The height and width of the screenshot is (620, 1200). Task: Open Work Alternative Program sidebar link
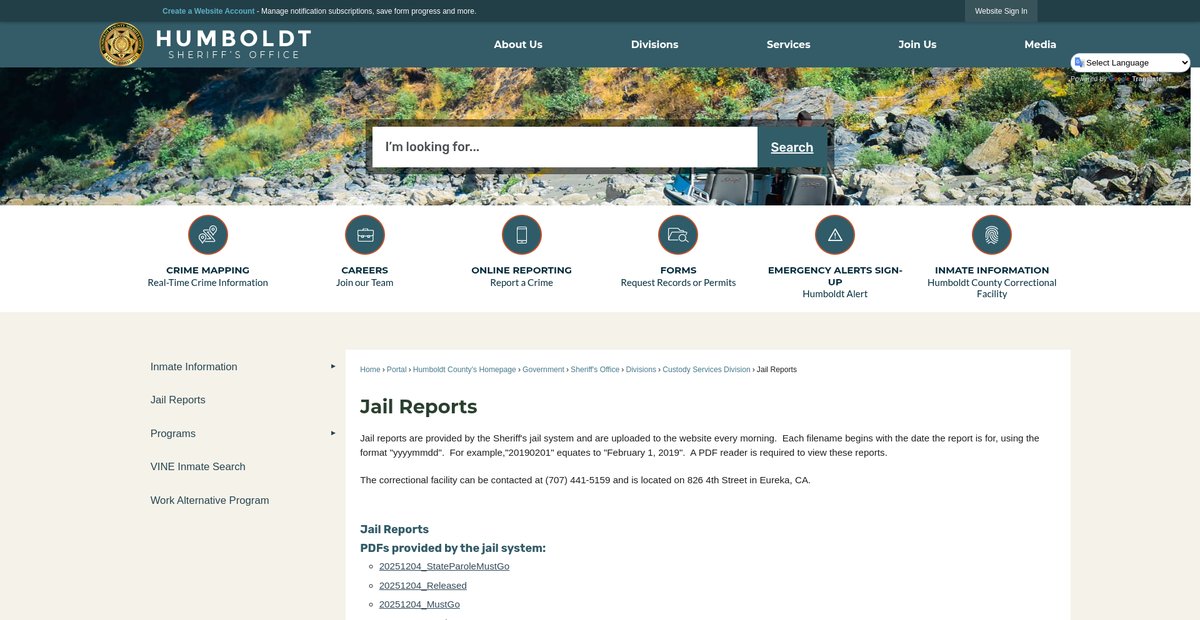click(210, 501)
